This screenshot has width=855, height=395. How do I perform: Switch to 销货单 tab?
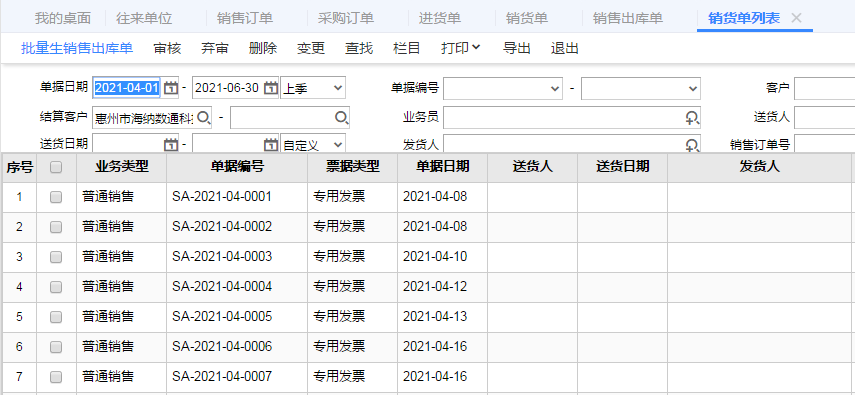pyautogui.click(x=527, y=18)
